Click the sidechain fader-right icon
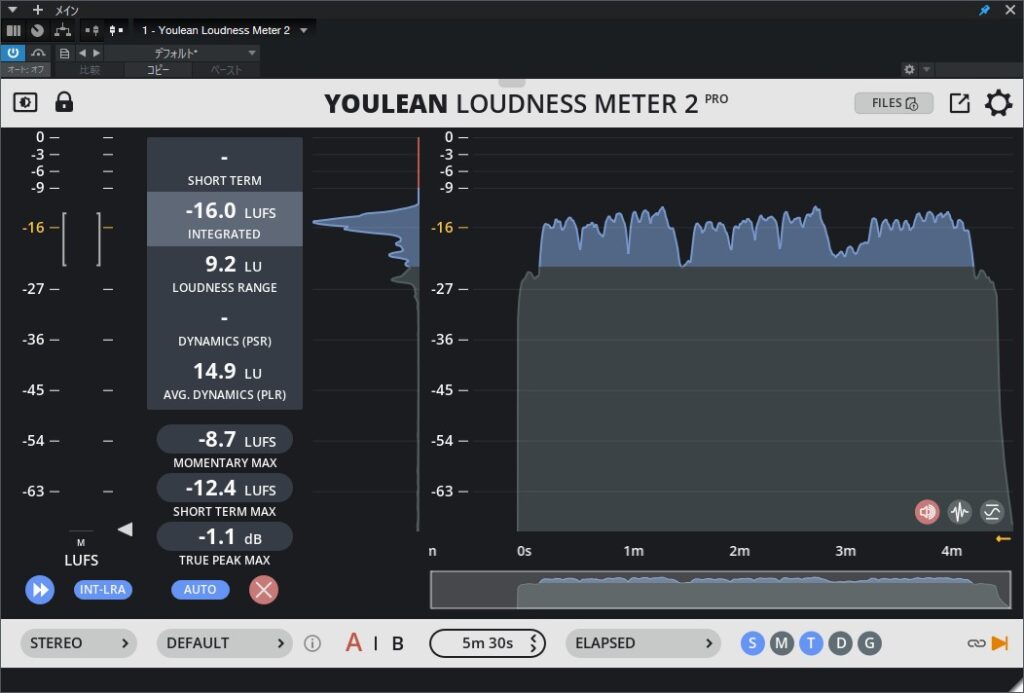This screenshot has width=1024, height=693. point(116,30)
